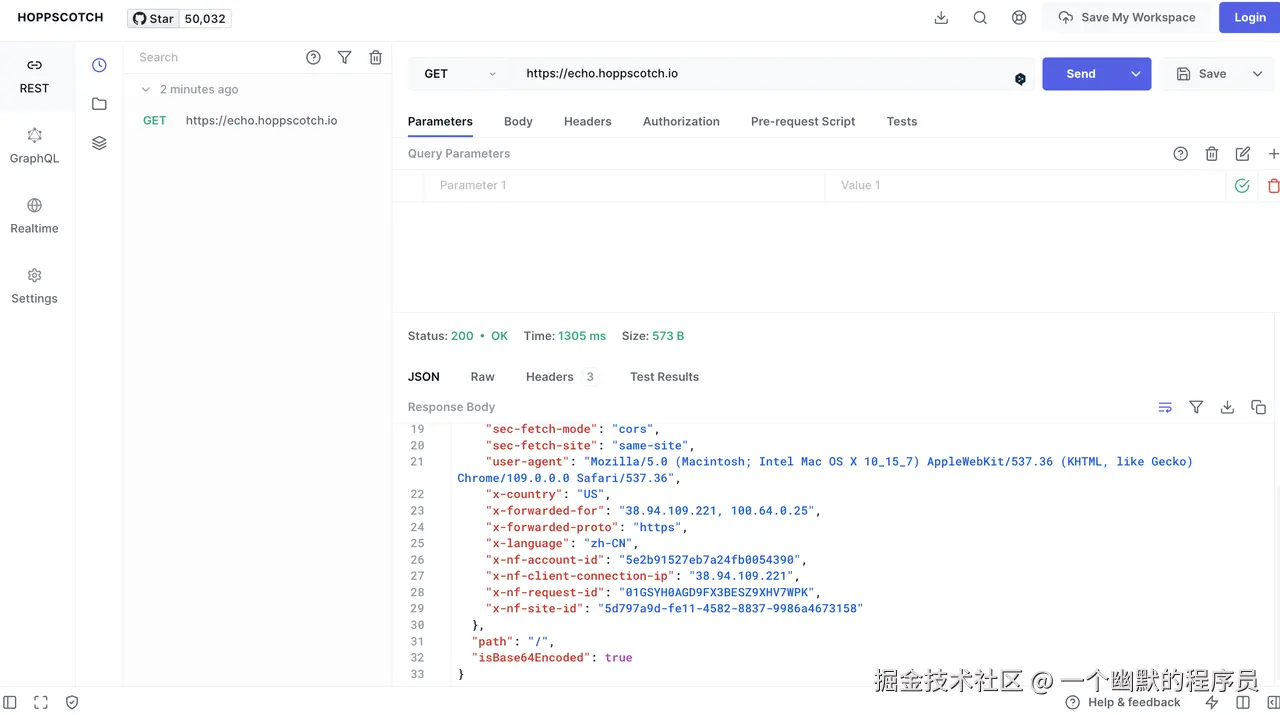Open the filter icon above the history list

pyautogui.click(x=344, y=57)
